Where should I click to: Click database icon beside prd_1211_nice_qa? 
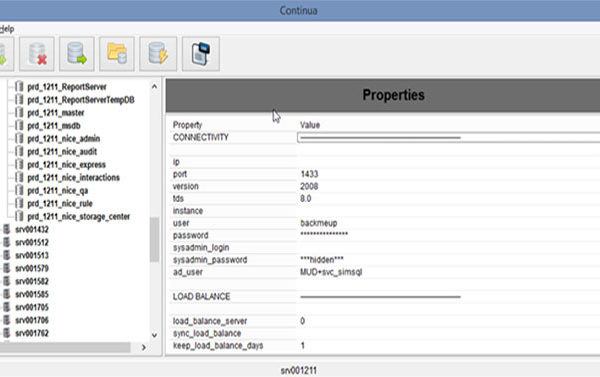click(x=19, y=190)
